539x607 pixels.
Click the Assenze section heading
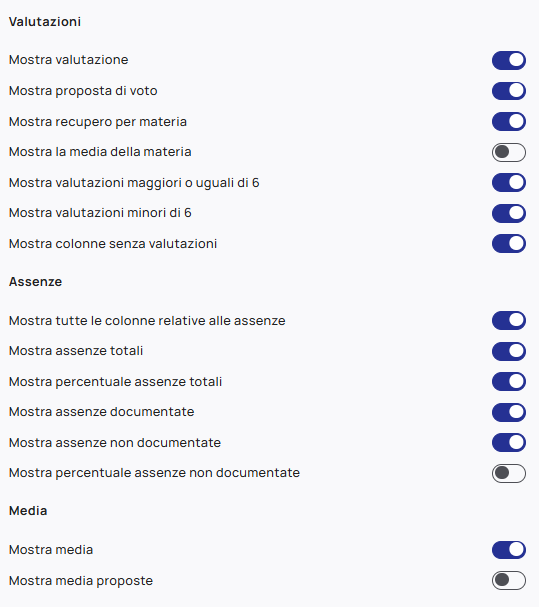[x=35, y=282]
